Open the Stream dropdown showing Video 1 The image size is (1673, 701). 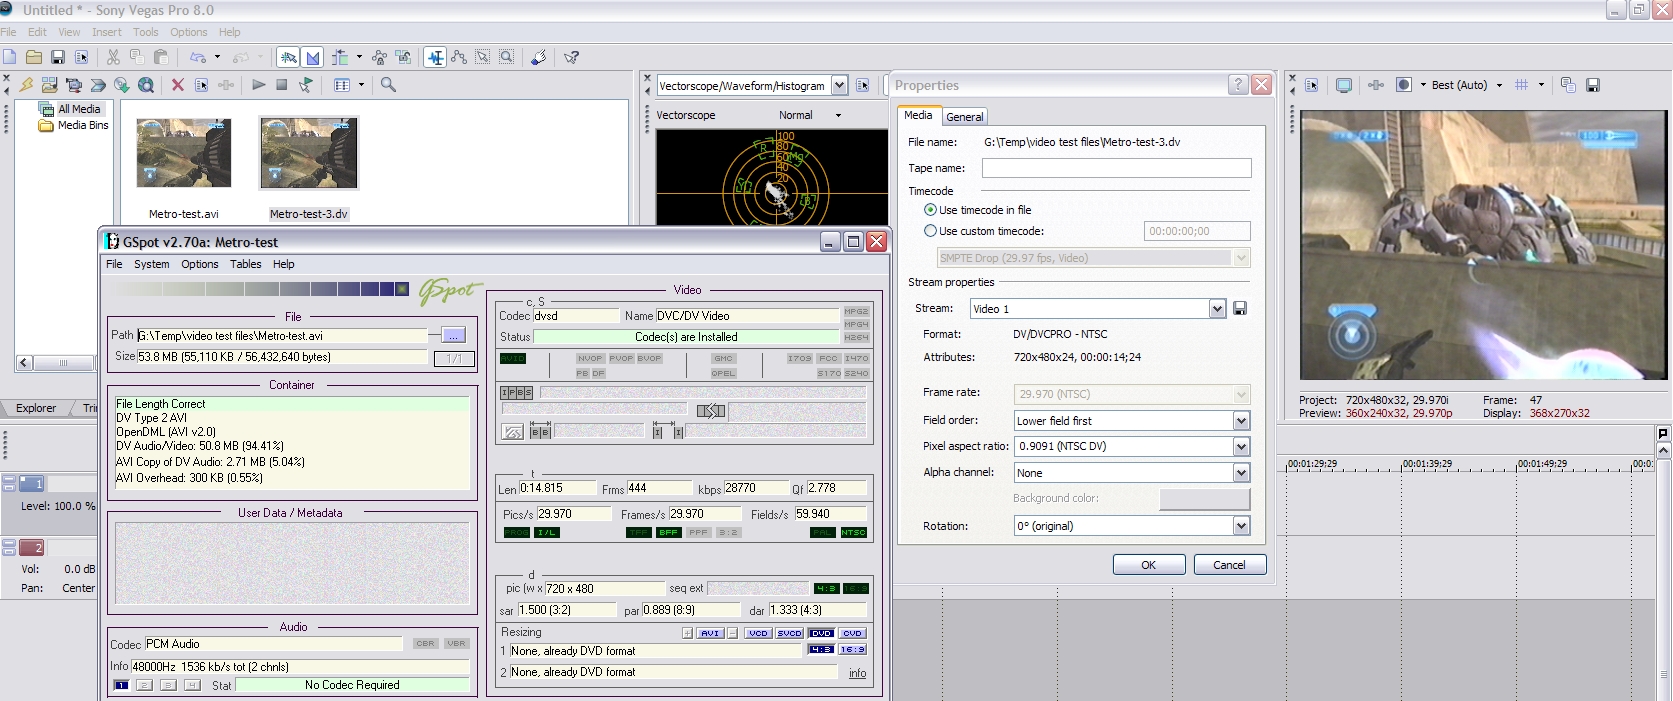pos(1217,309)
